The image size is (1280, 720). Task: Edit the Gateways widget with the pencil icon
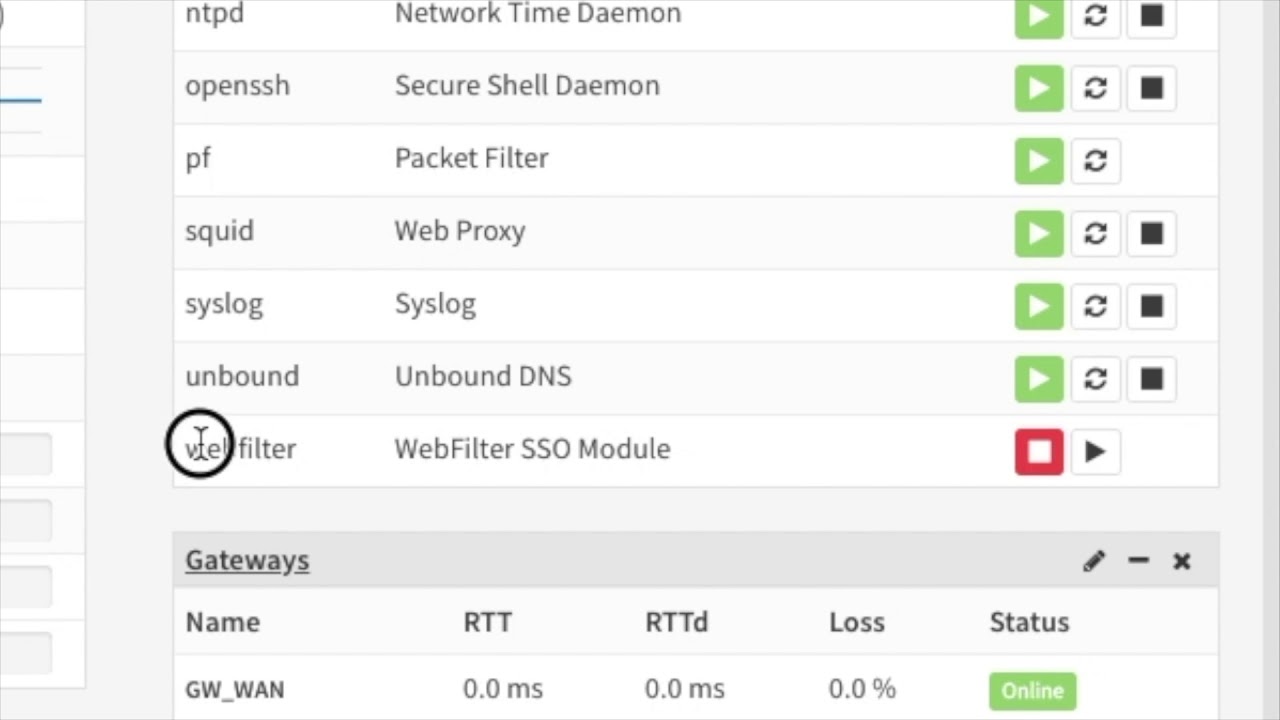pos(1093,561)
